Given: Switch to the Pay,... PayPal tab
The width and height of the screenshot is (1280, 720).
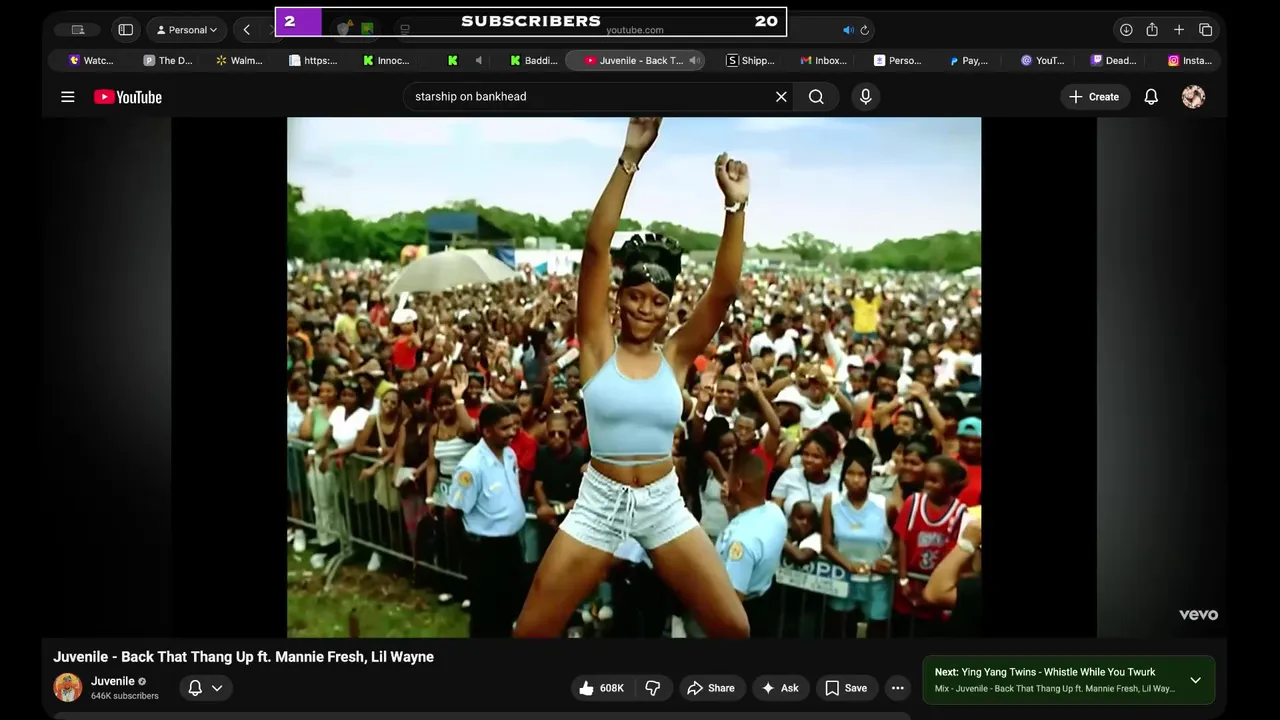Looking at the screenshot, I should pos(969,61).
